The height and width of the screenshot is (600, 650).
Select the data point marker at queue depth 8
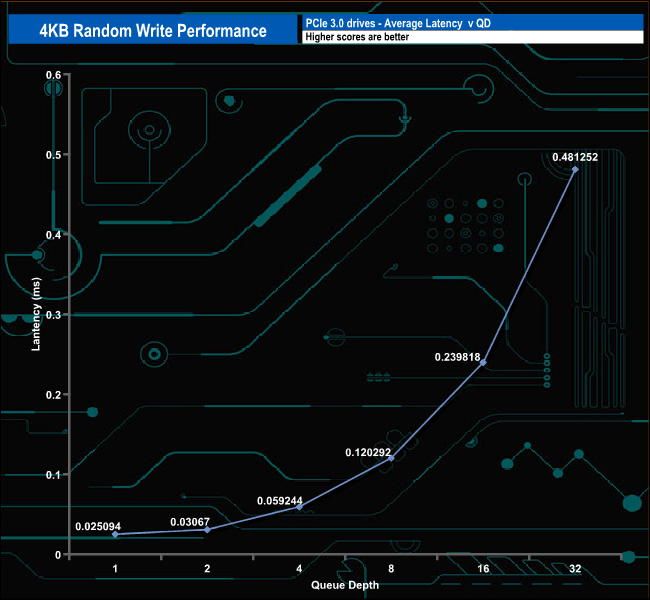point(391,458)
